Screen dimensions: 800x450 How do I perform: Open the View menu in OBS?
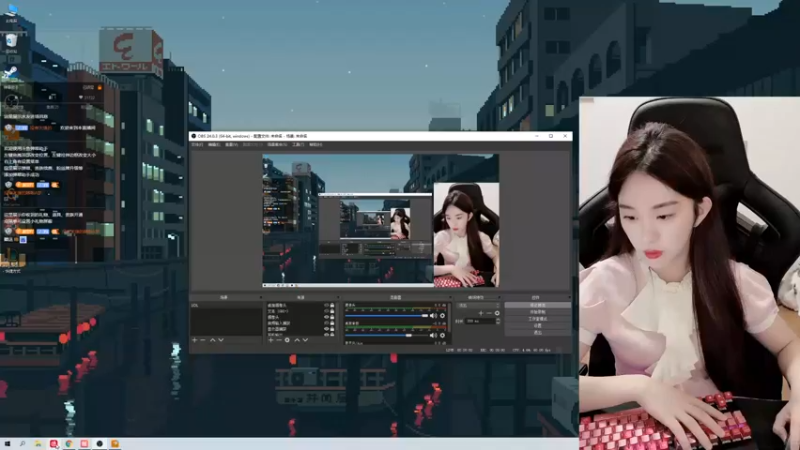231,144
